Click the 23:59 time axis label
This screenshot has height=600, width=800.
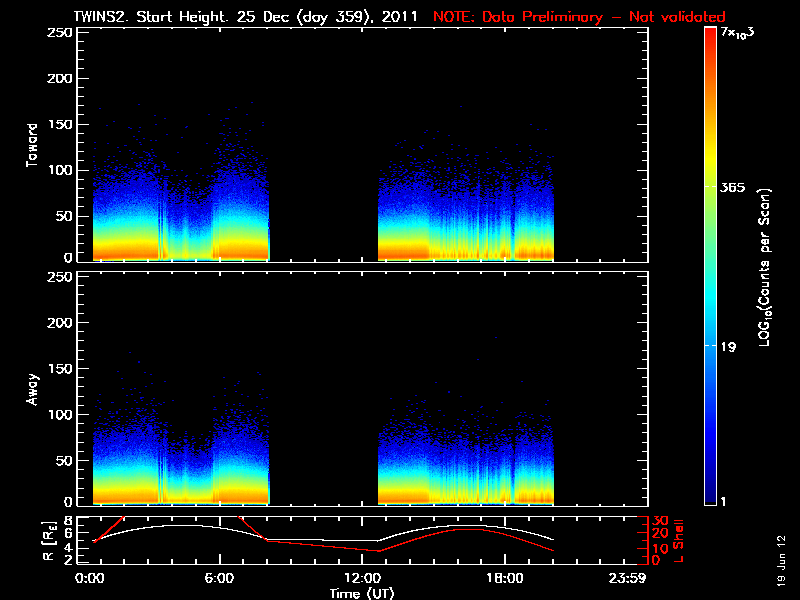click(x=628, y=578)
